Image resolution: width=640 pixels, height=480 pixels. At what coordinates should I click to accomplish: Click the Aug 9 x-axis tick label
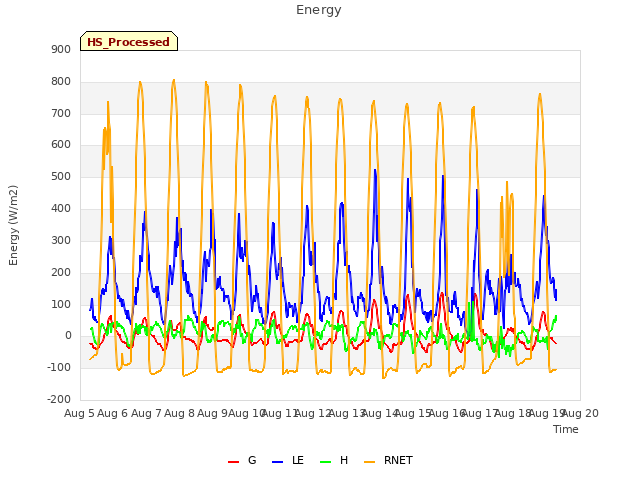click(x=212, y=413)
